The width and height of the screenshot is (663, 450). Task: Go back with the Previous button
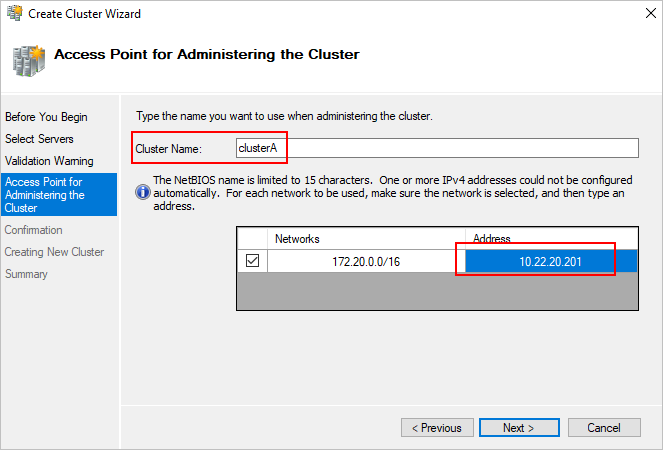point(437,428)
